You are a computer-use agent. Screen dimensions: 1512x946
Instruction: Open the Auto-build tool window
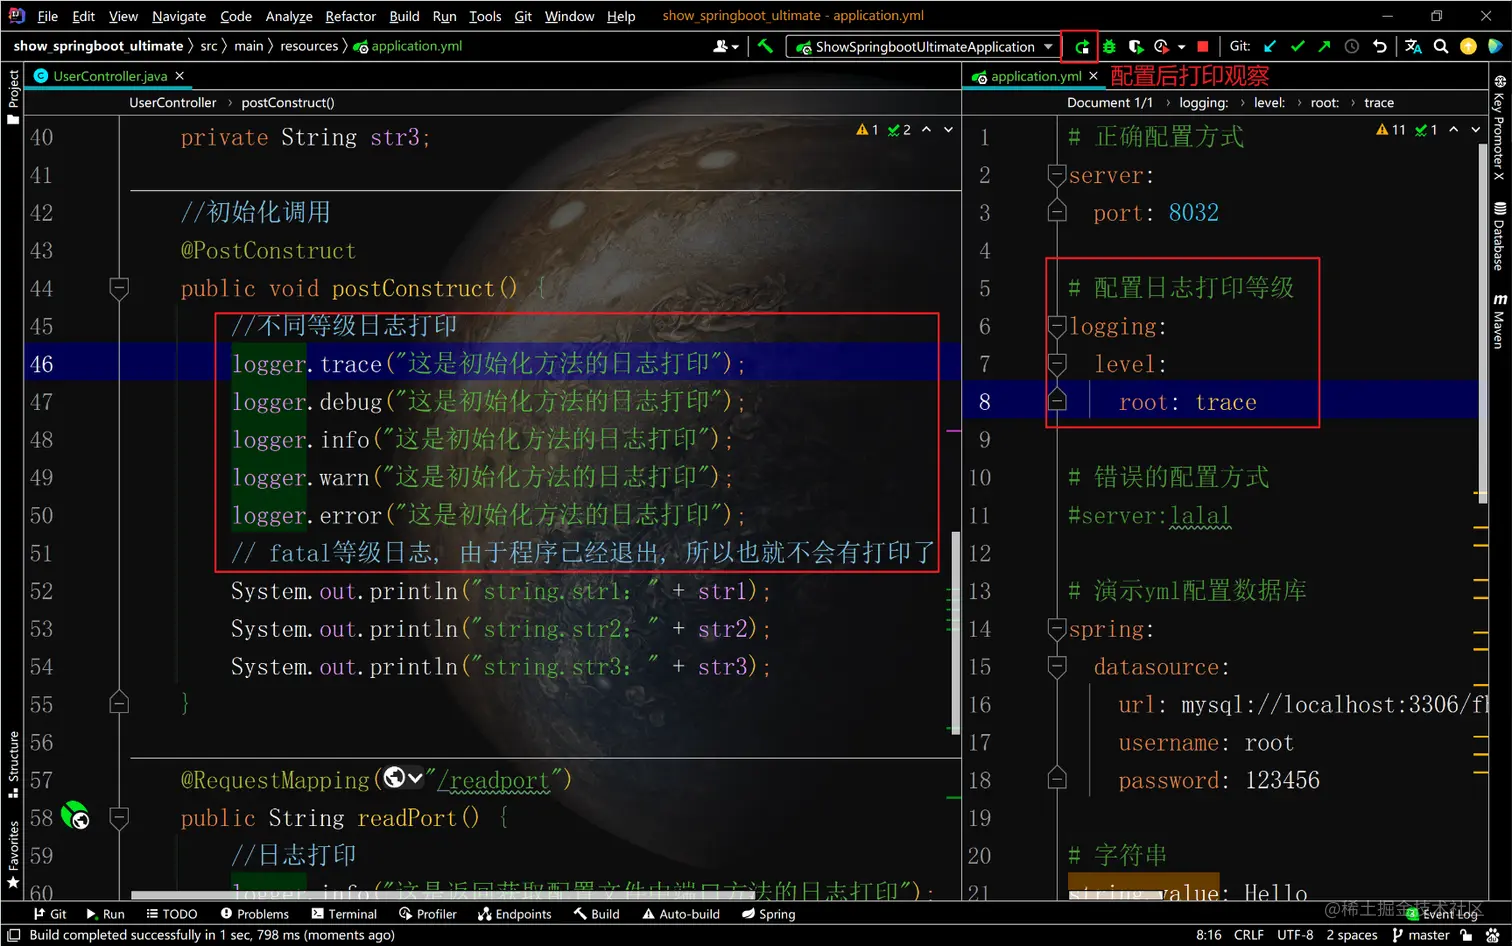[x=680, y=914]
